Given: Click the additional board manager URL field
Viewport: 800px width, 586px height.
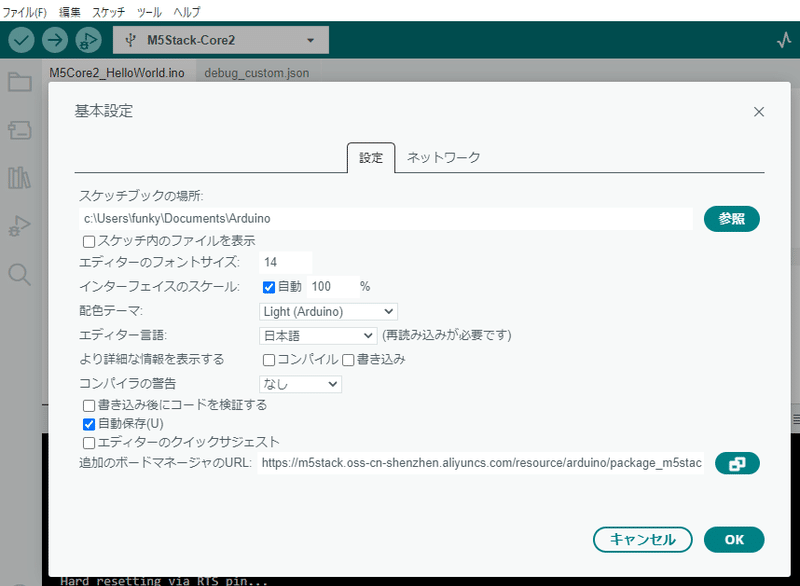Looking at the screenshot, I should (481, 463).
